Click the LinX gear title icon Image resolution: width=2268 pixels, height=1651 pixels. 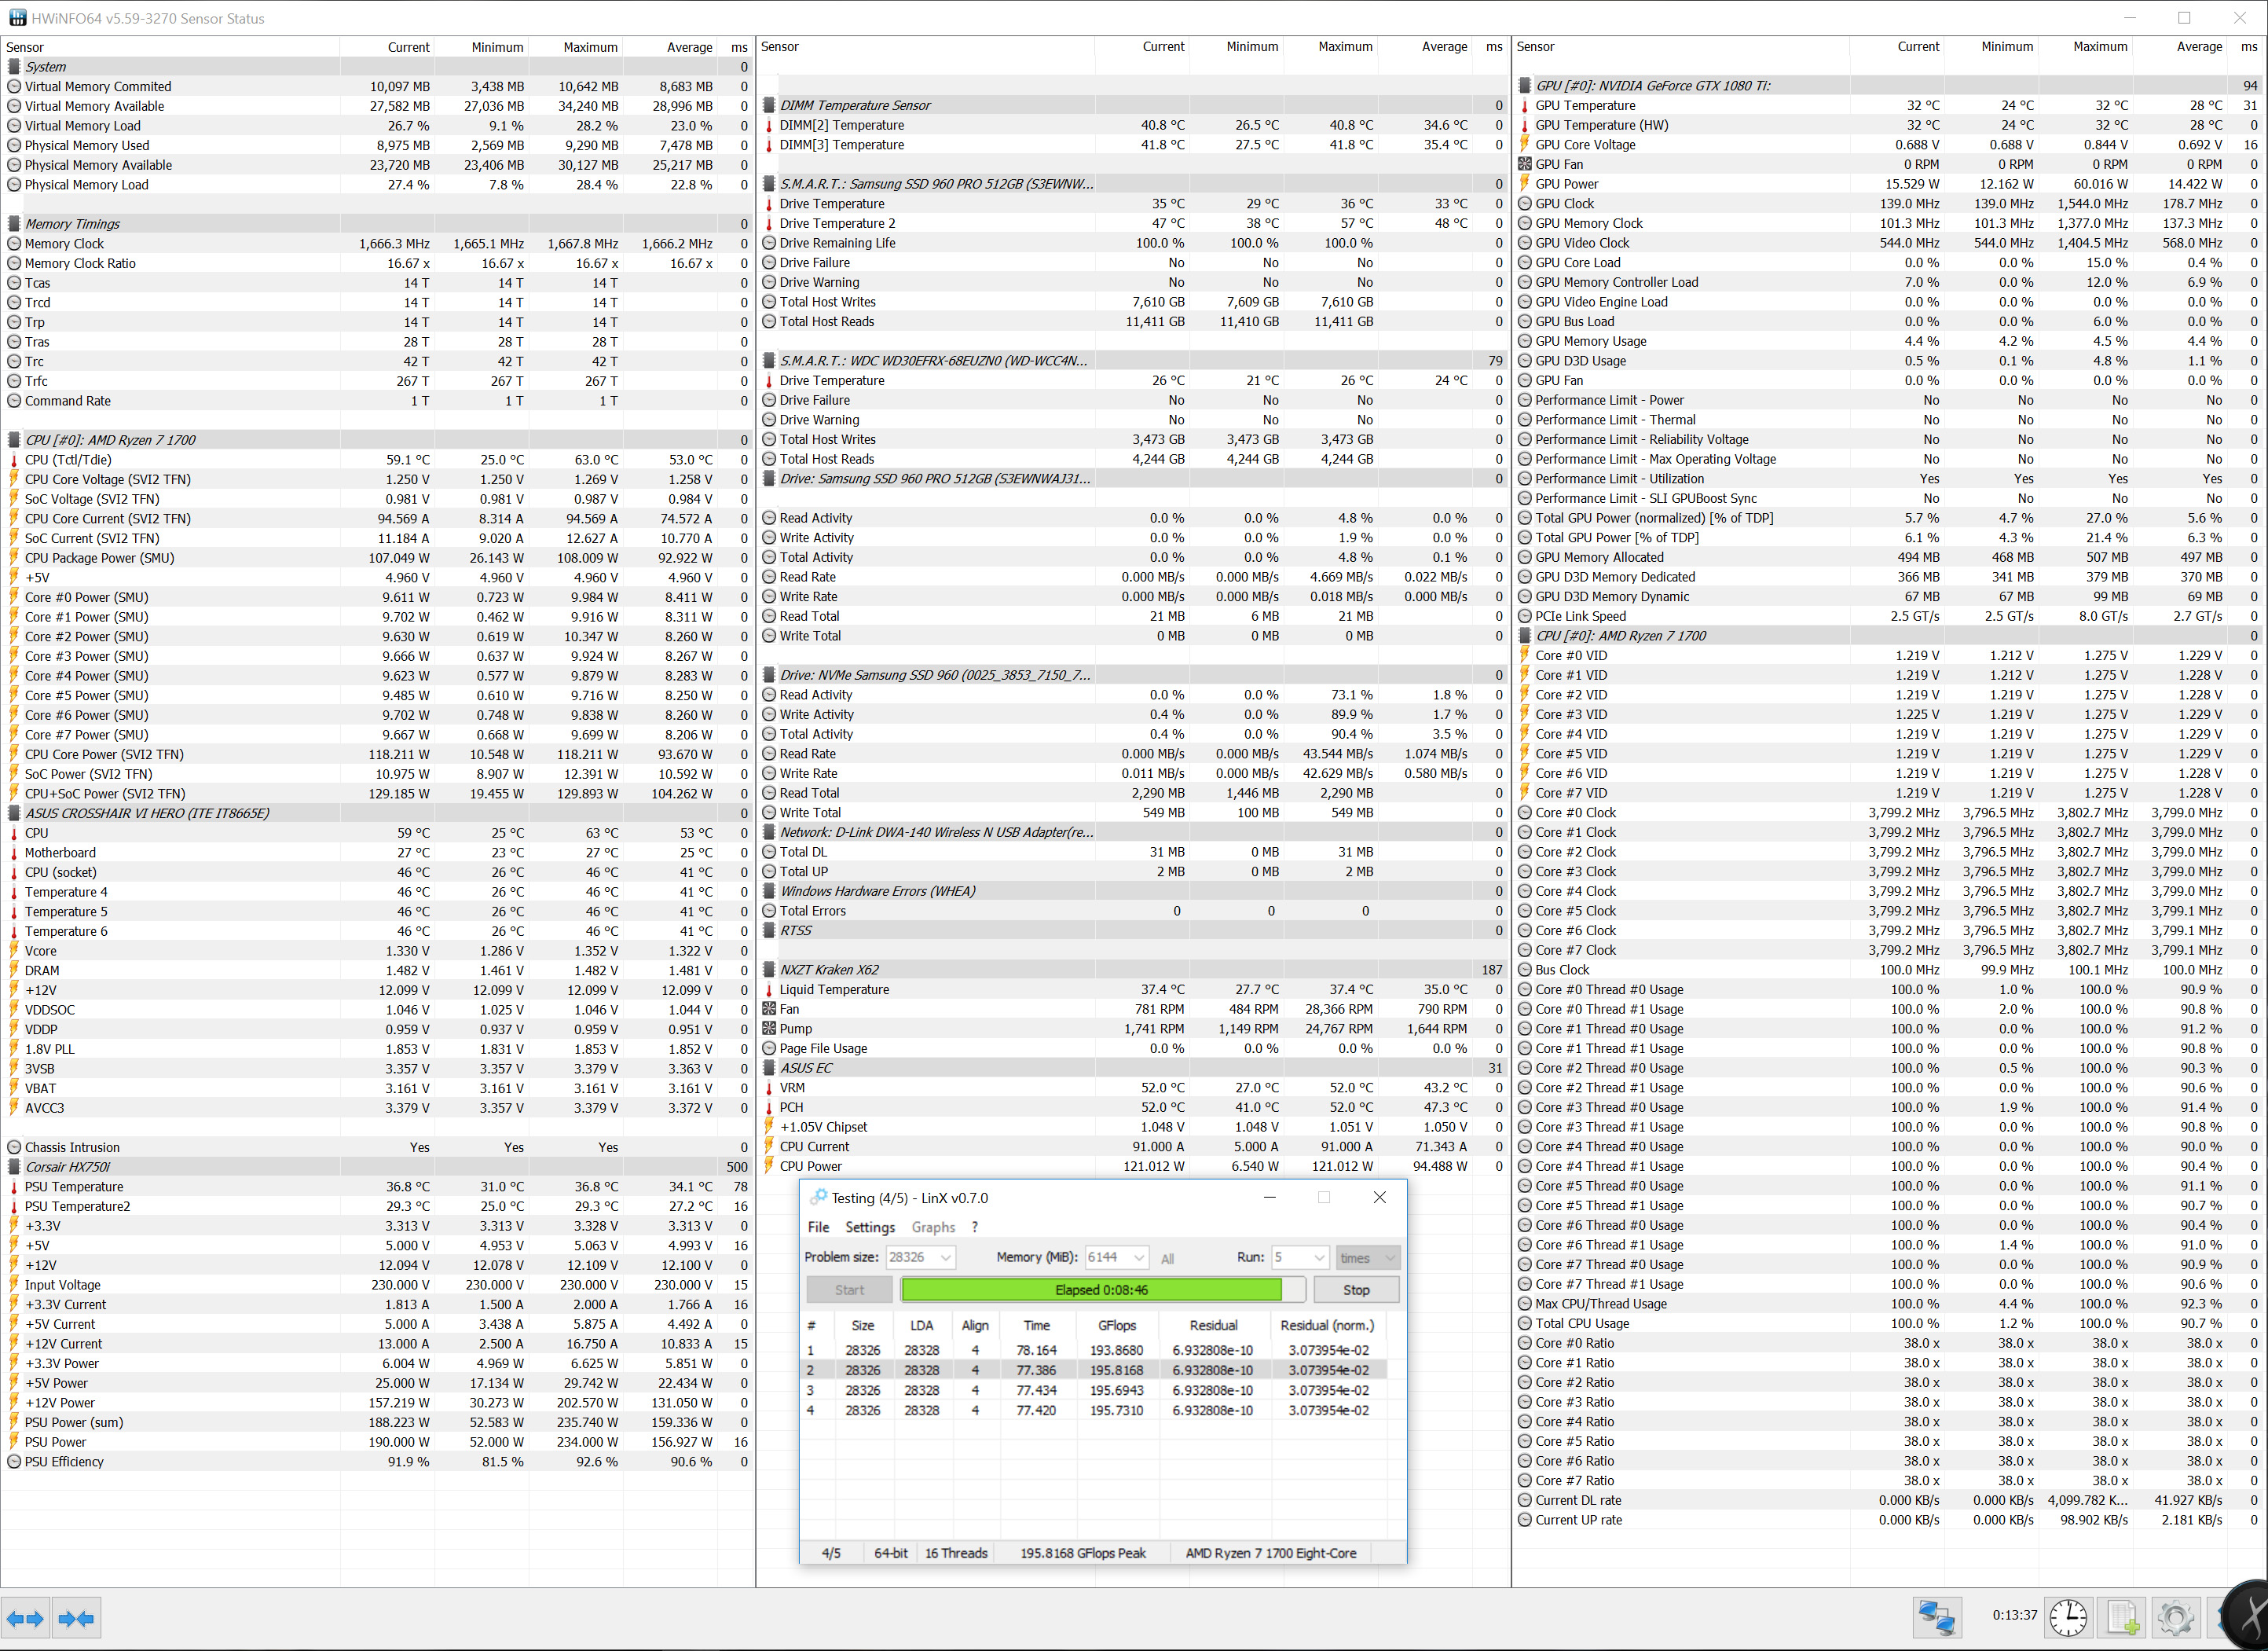pyautogui.click(x=818, y=1197)
